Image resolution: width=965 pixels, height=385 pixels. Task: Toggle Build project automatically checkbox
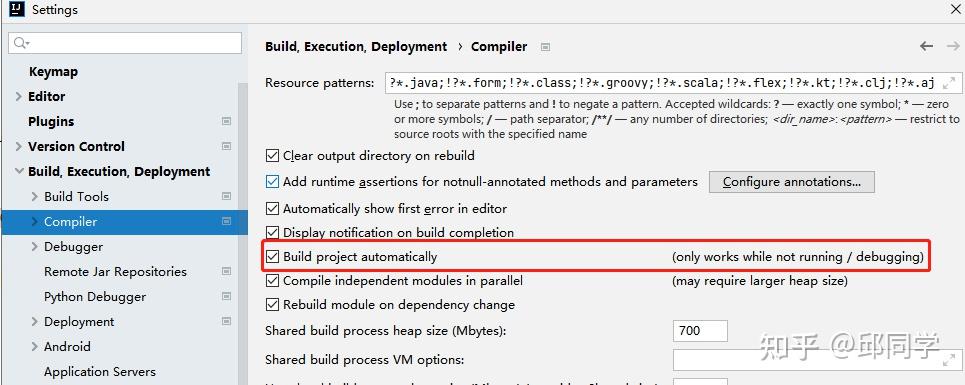272,256
